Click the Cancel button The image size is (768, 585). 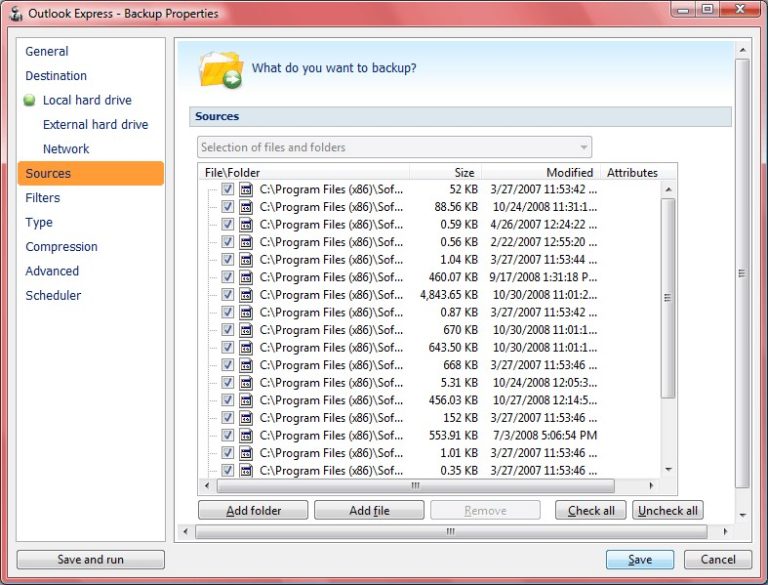tap(718, 560)
